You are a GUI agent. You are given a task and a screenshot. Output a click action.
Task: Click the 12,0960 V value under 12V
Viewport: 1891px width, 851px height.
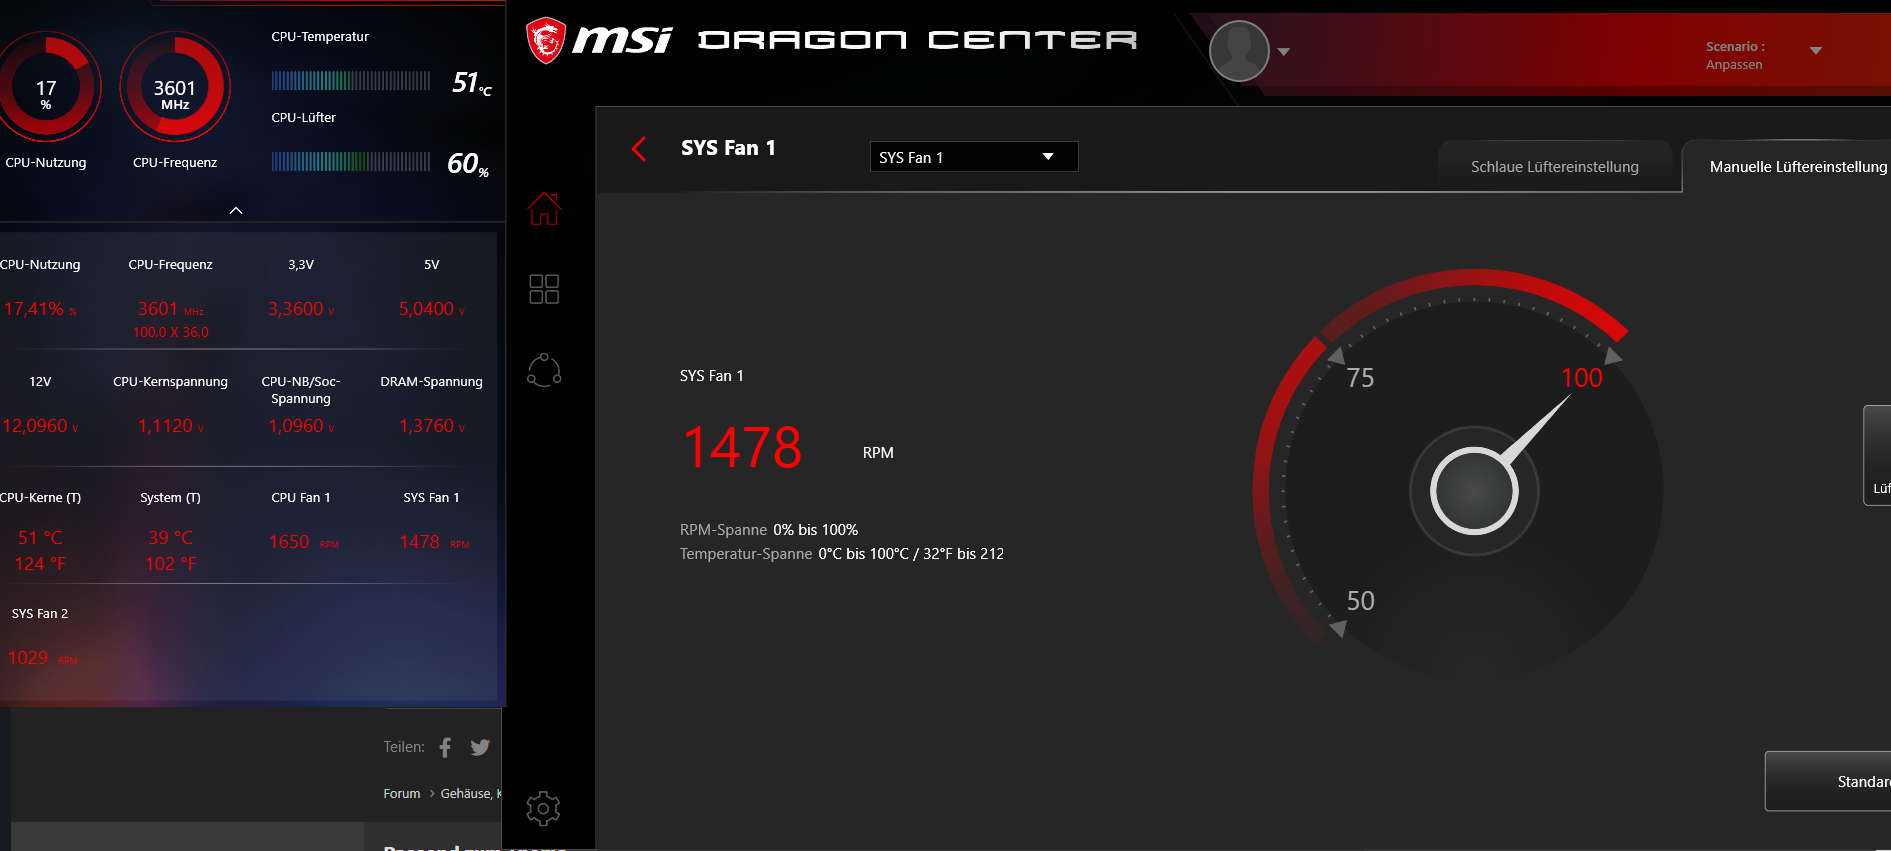click(40, 426)
